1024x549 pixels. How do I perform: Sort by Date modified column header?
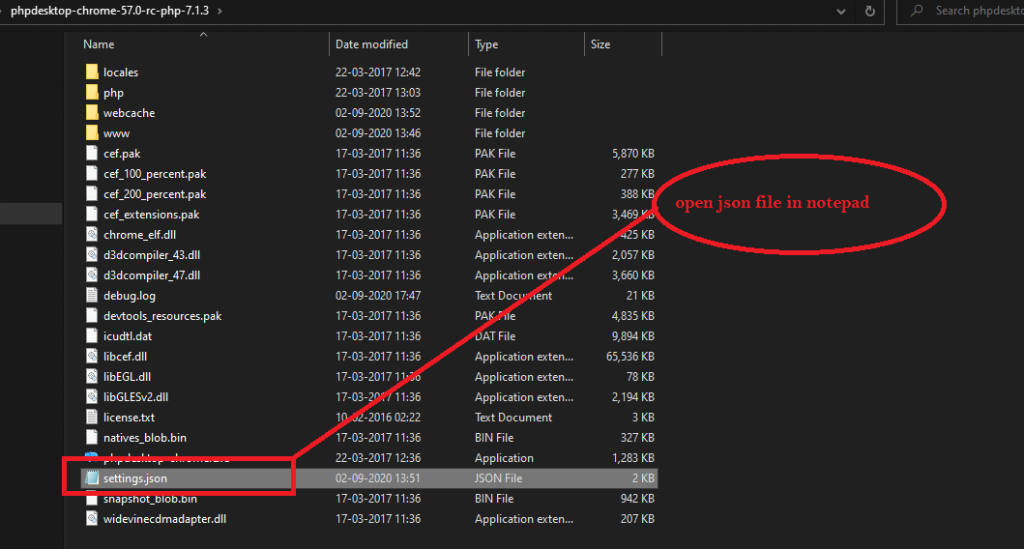[x=371, y=45]
